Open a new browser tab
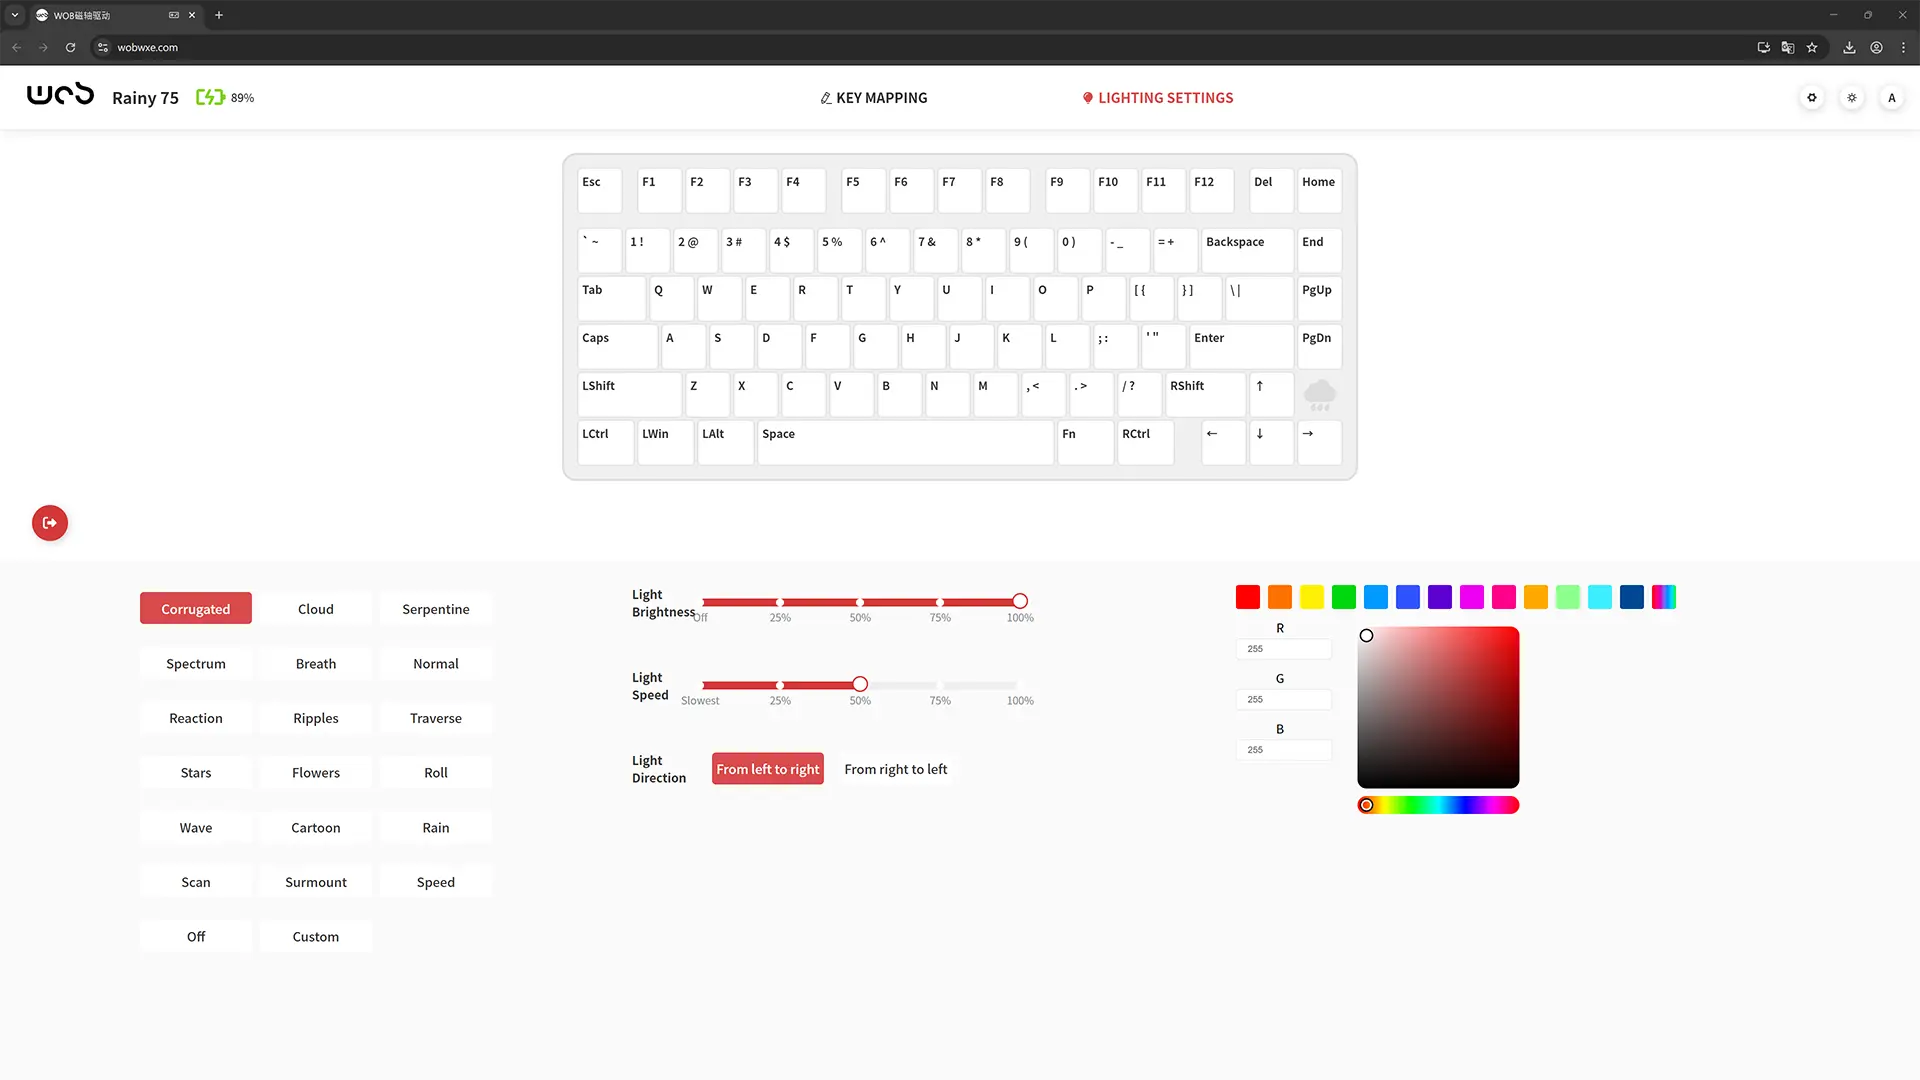The width and height of the screenshot is (1920, 1080). coord(219,15)
